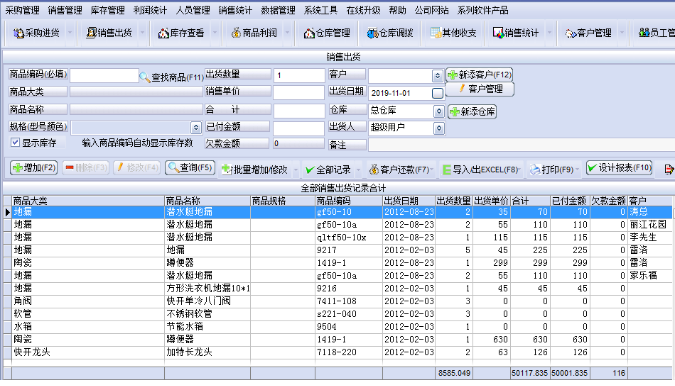This screenshot has height=386, width=675.
Task: Click 设计报表(F10) button
Action: (619, 167)
